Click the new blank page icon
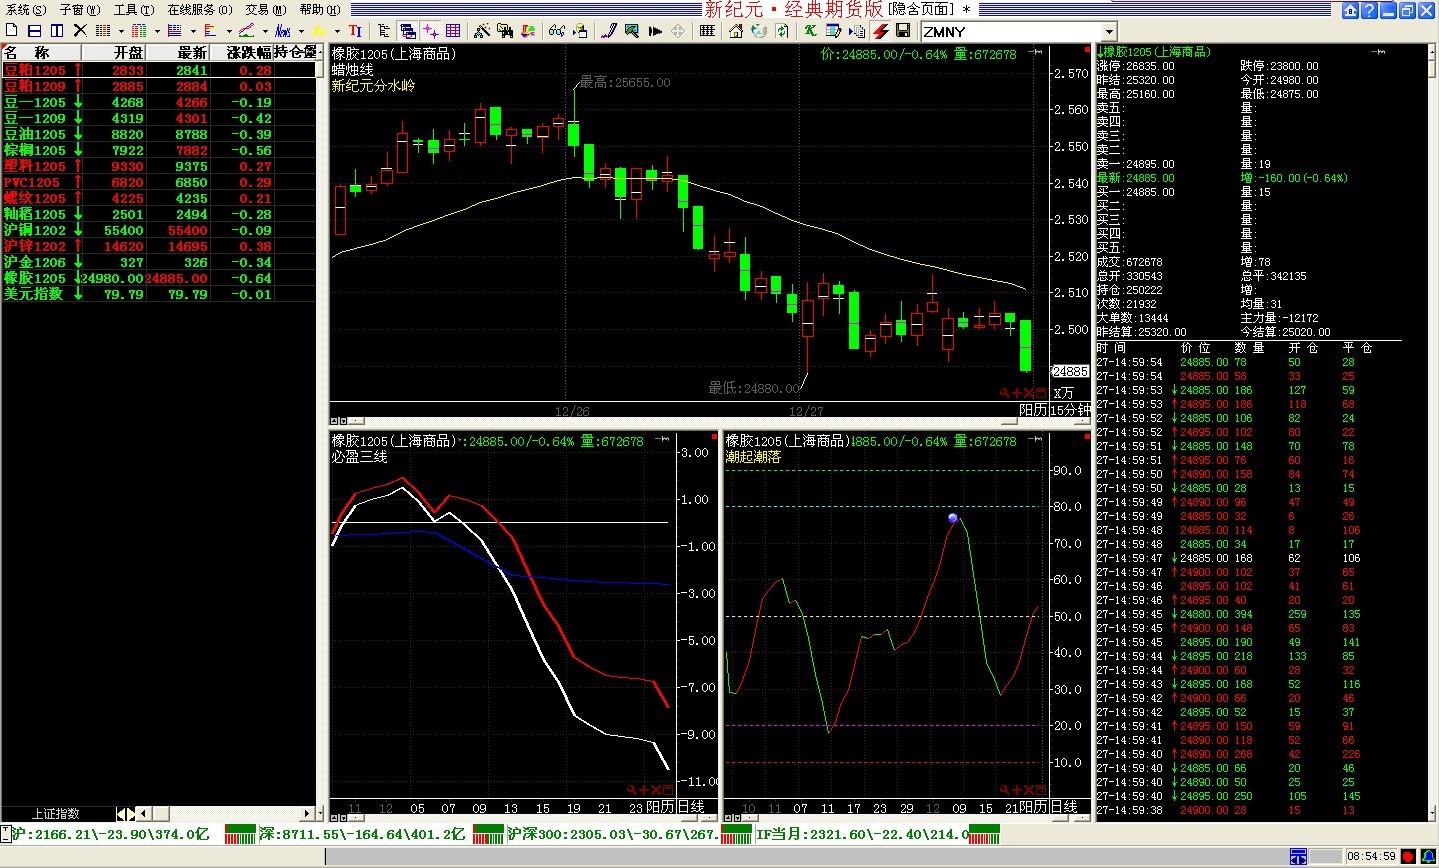1439x868 pixels. pos(11,31)
